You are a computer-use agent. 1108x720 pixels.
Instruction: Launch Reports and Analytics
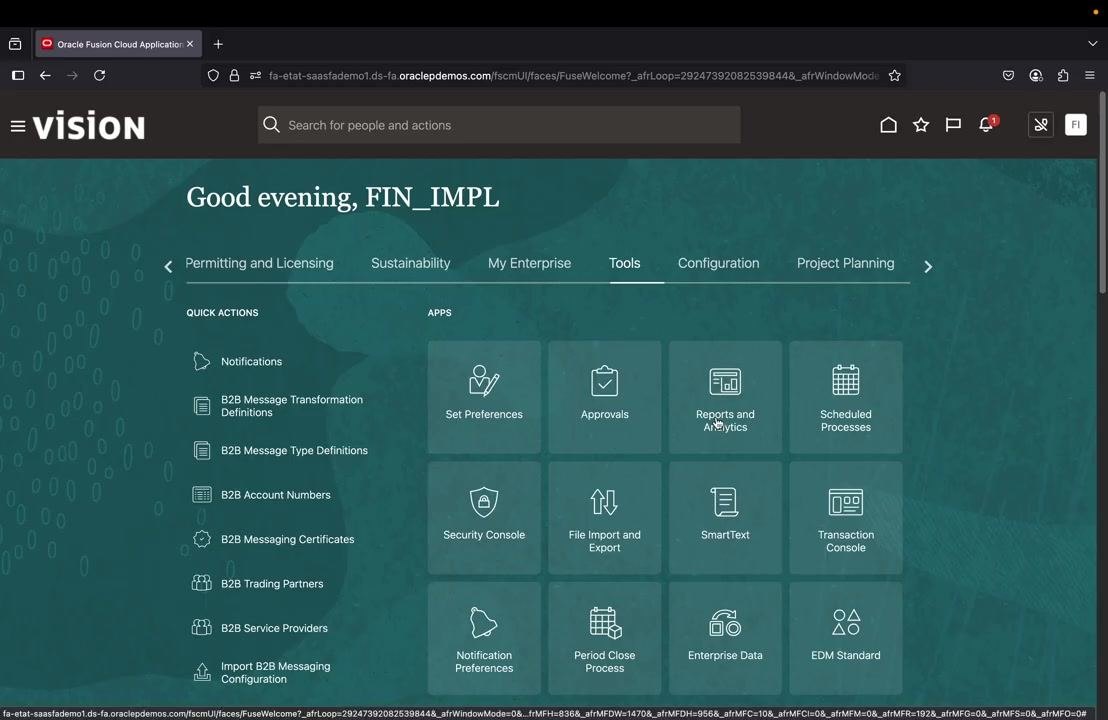(725, 397)
